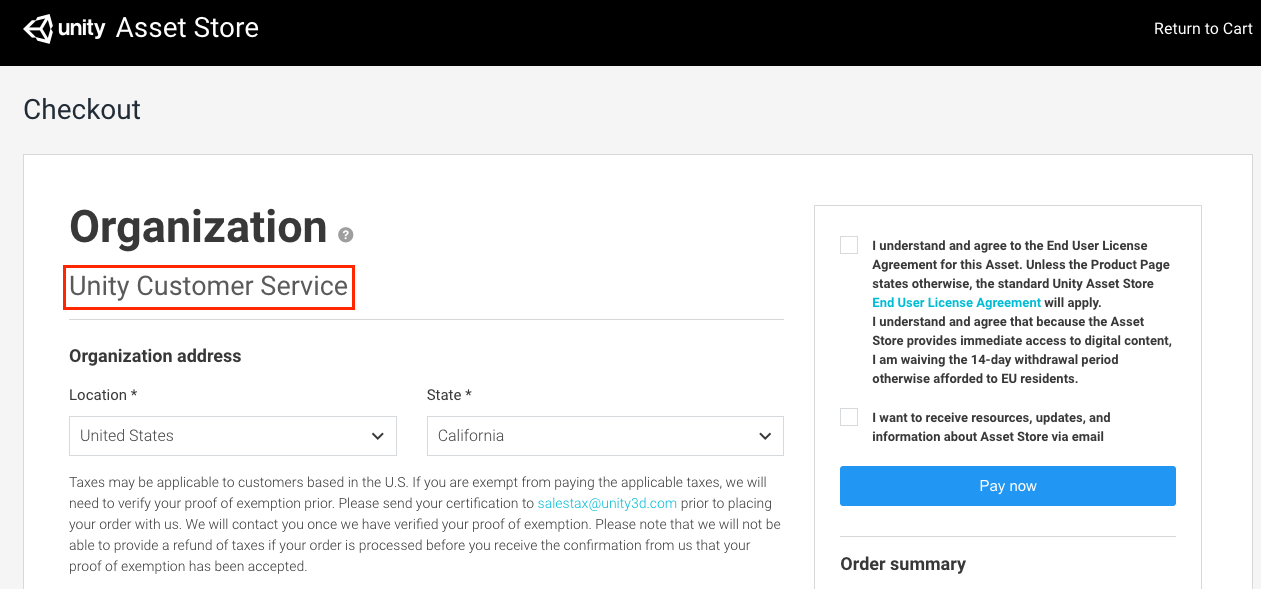Screen dimensions: 1261x589
Task: Click the State field label
Action: pyautogui.click(x=449, y=395)
